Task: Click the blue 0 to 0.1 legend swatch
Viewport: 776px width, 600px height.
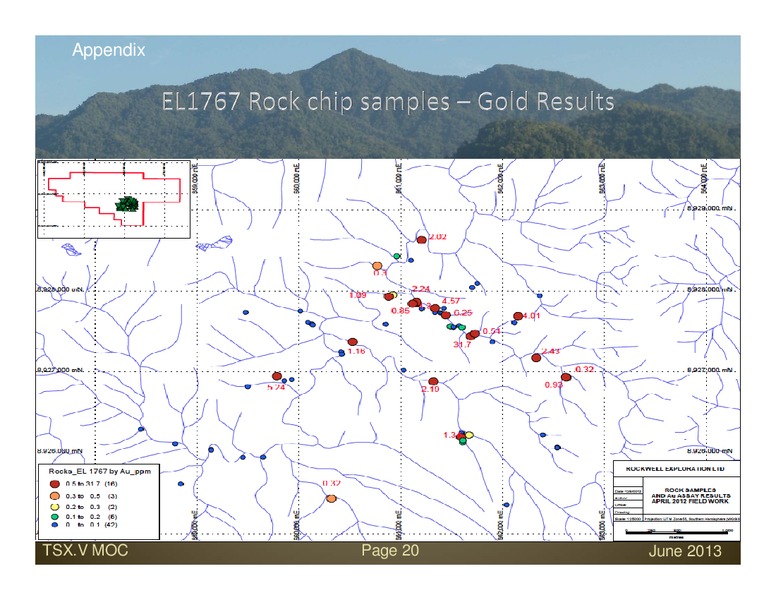Action: [55, 524]
